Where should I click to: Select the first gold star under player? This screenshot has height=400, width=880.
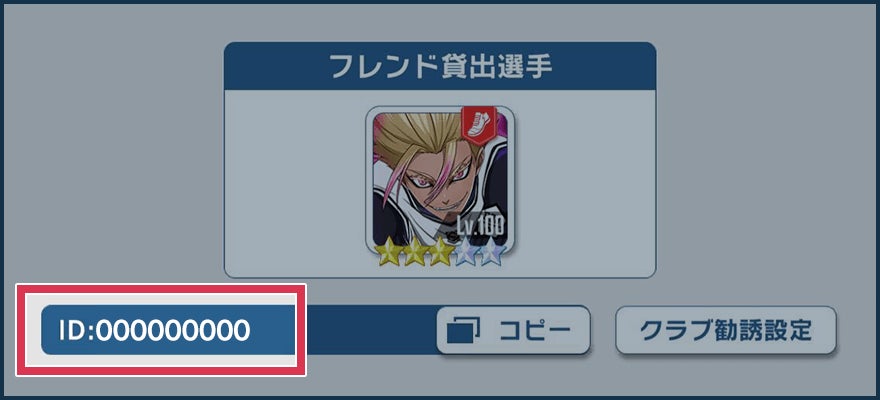(389, 251)
